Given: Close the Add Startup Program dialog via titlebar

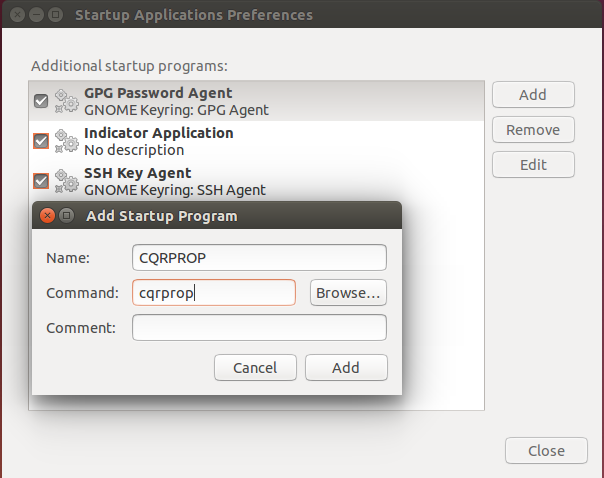Looking at the screenshot, I should pos(47,215).
